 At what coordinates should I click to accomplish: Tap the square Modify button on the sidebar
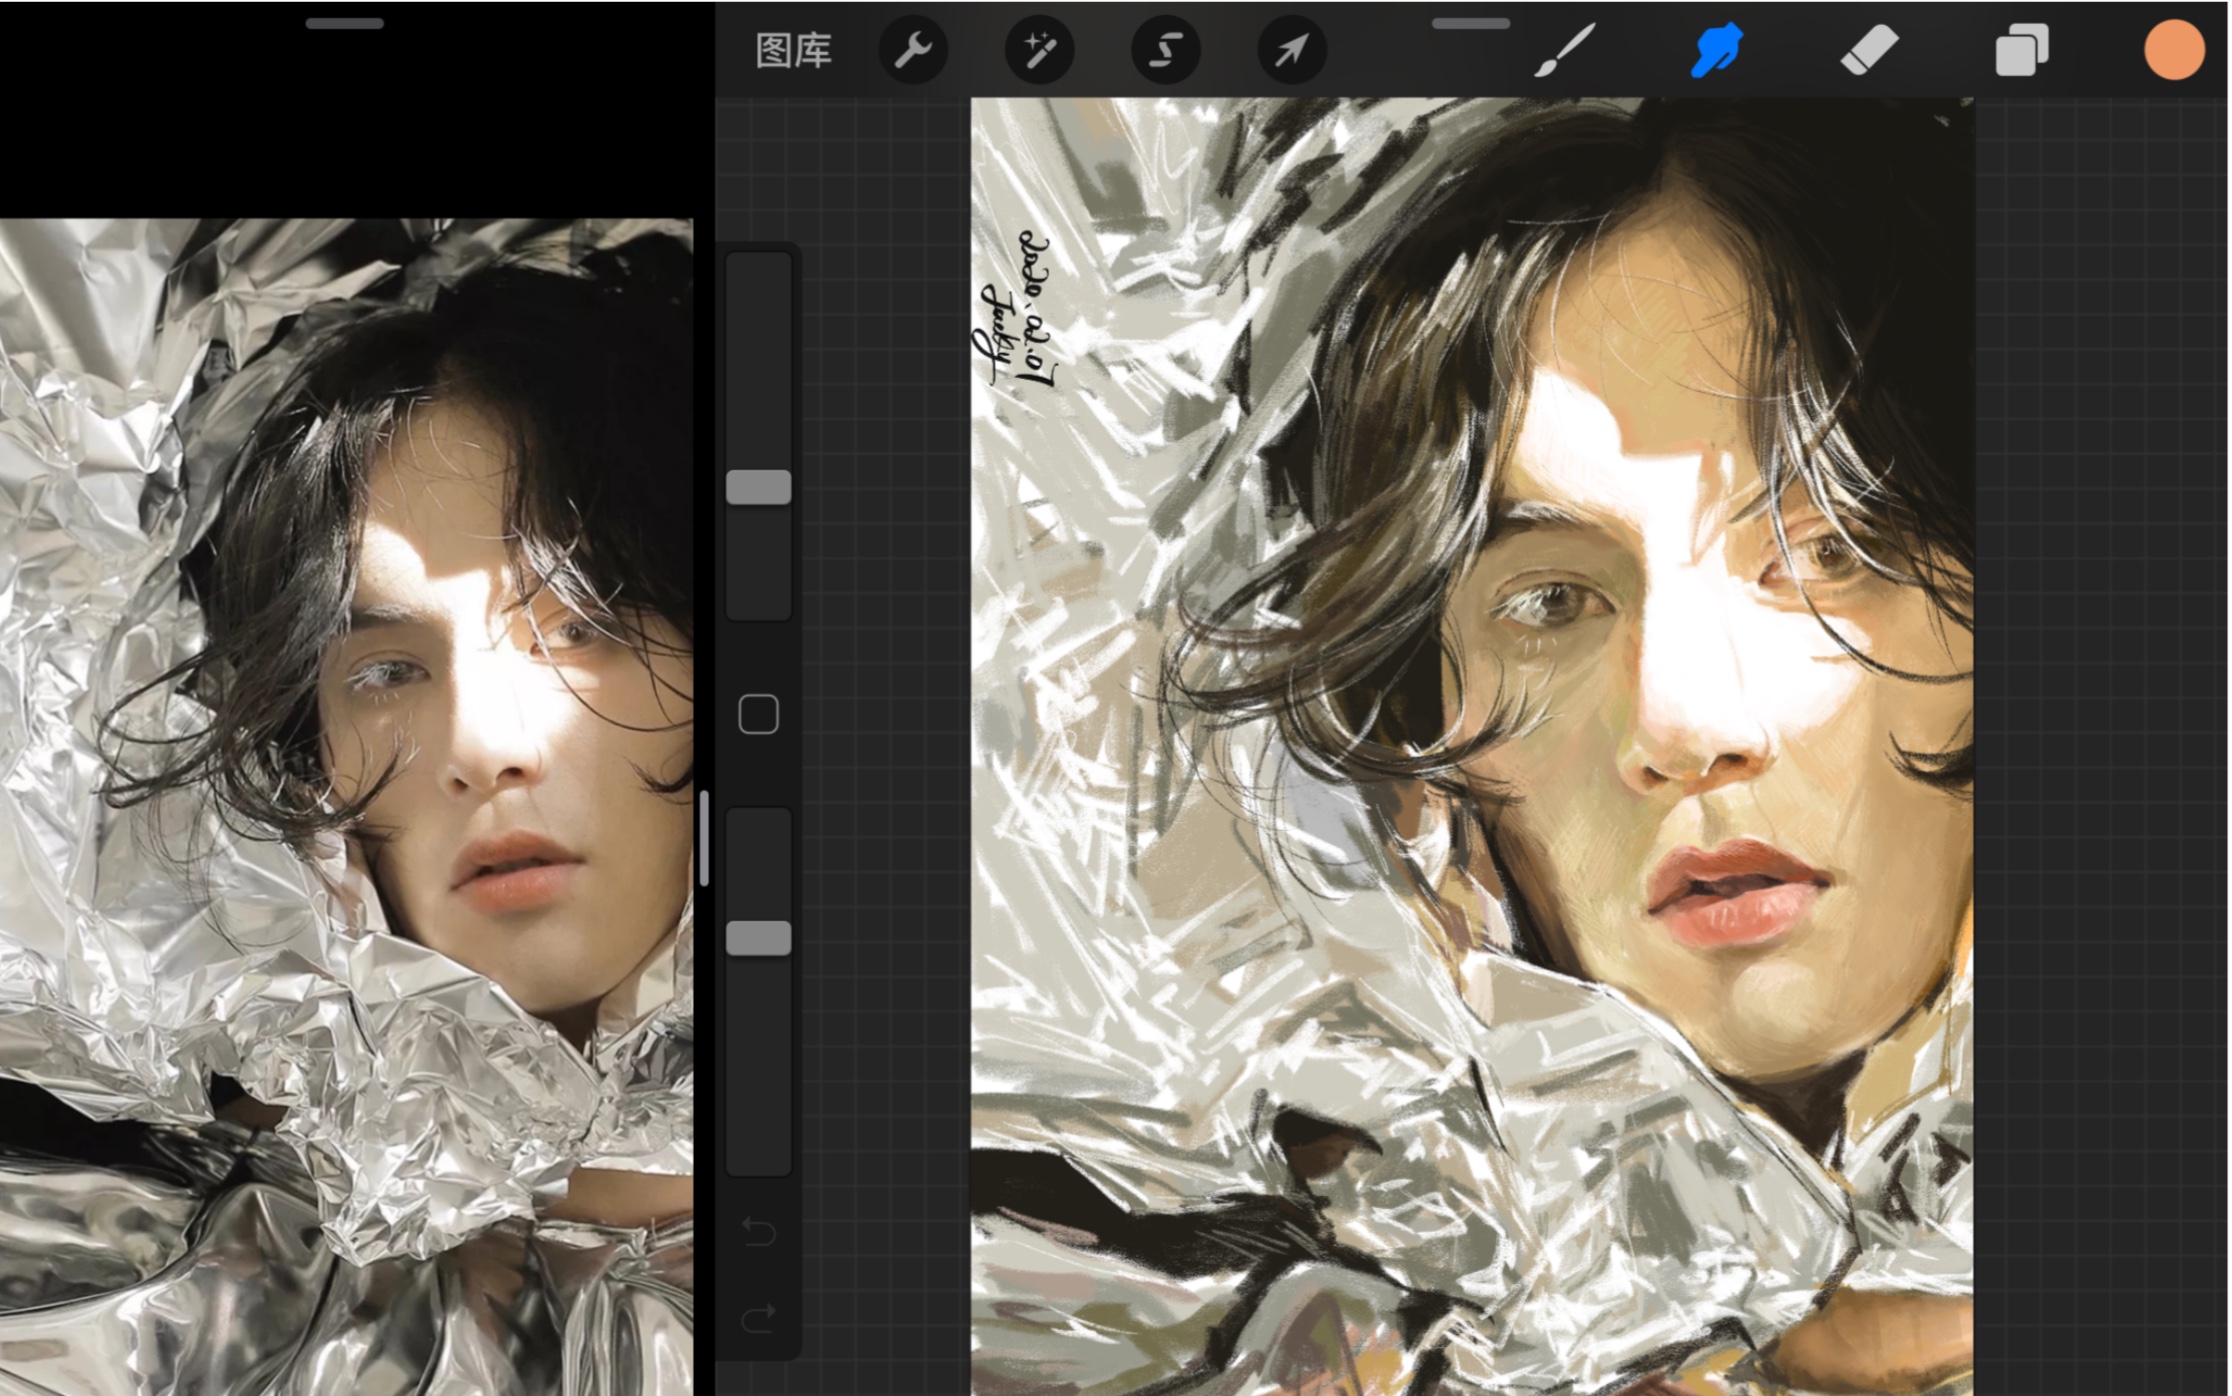[758, 711]
